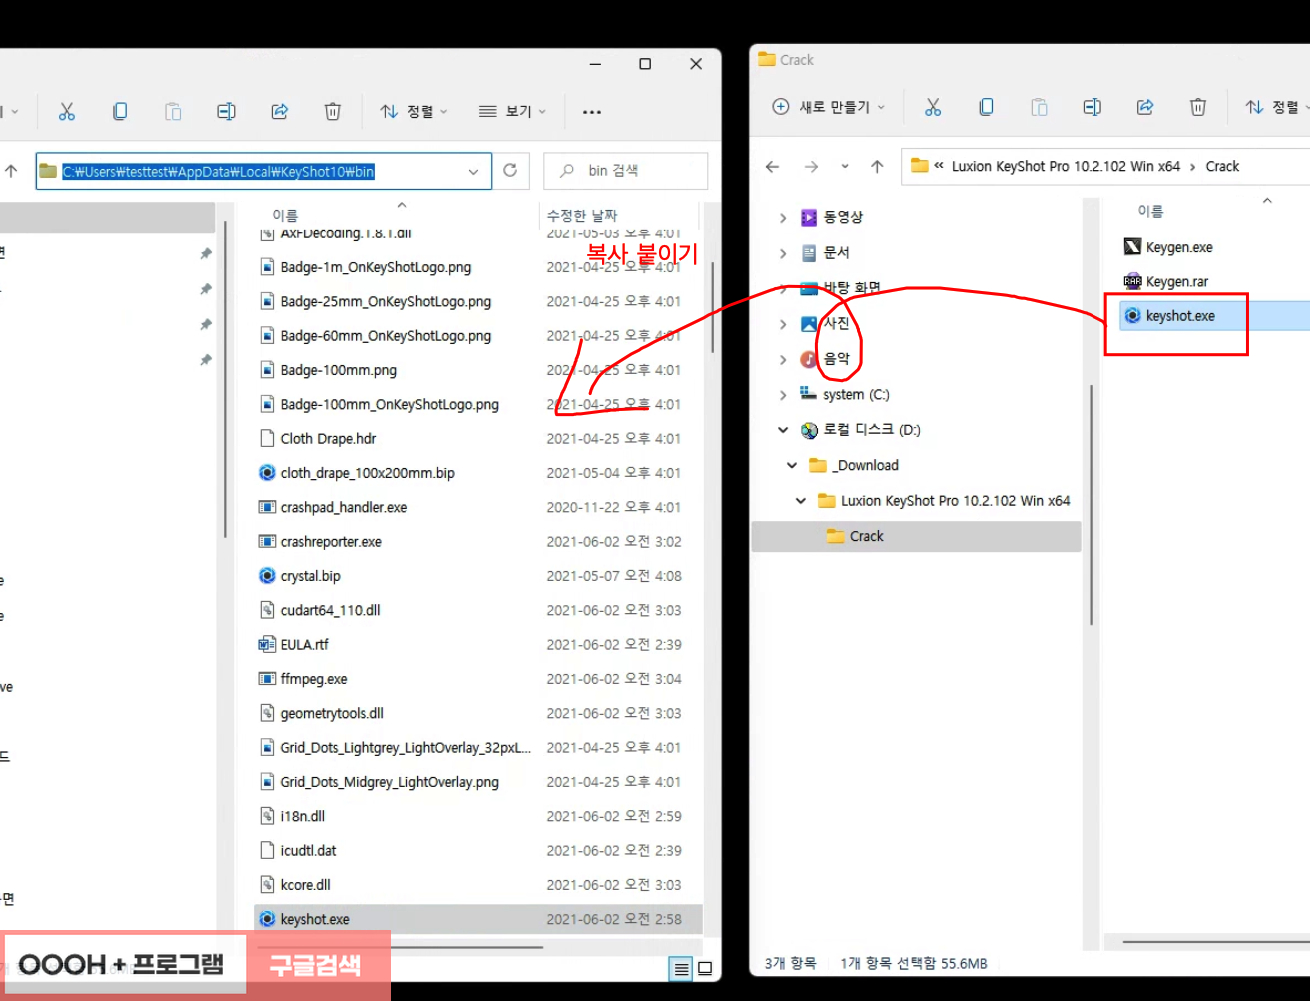Click vertical scrollbar of bin file list
The height and width of the screenshot is (1001, 1310).
click(x=712, y=306)
